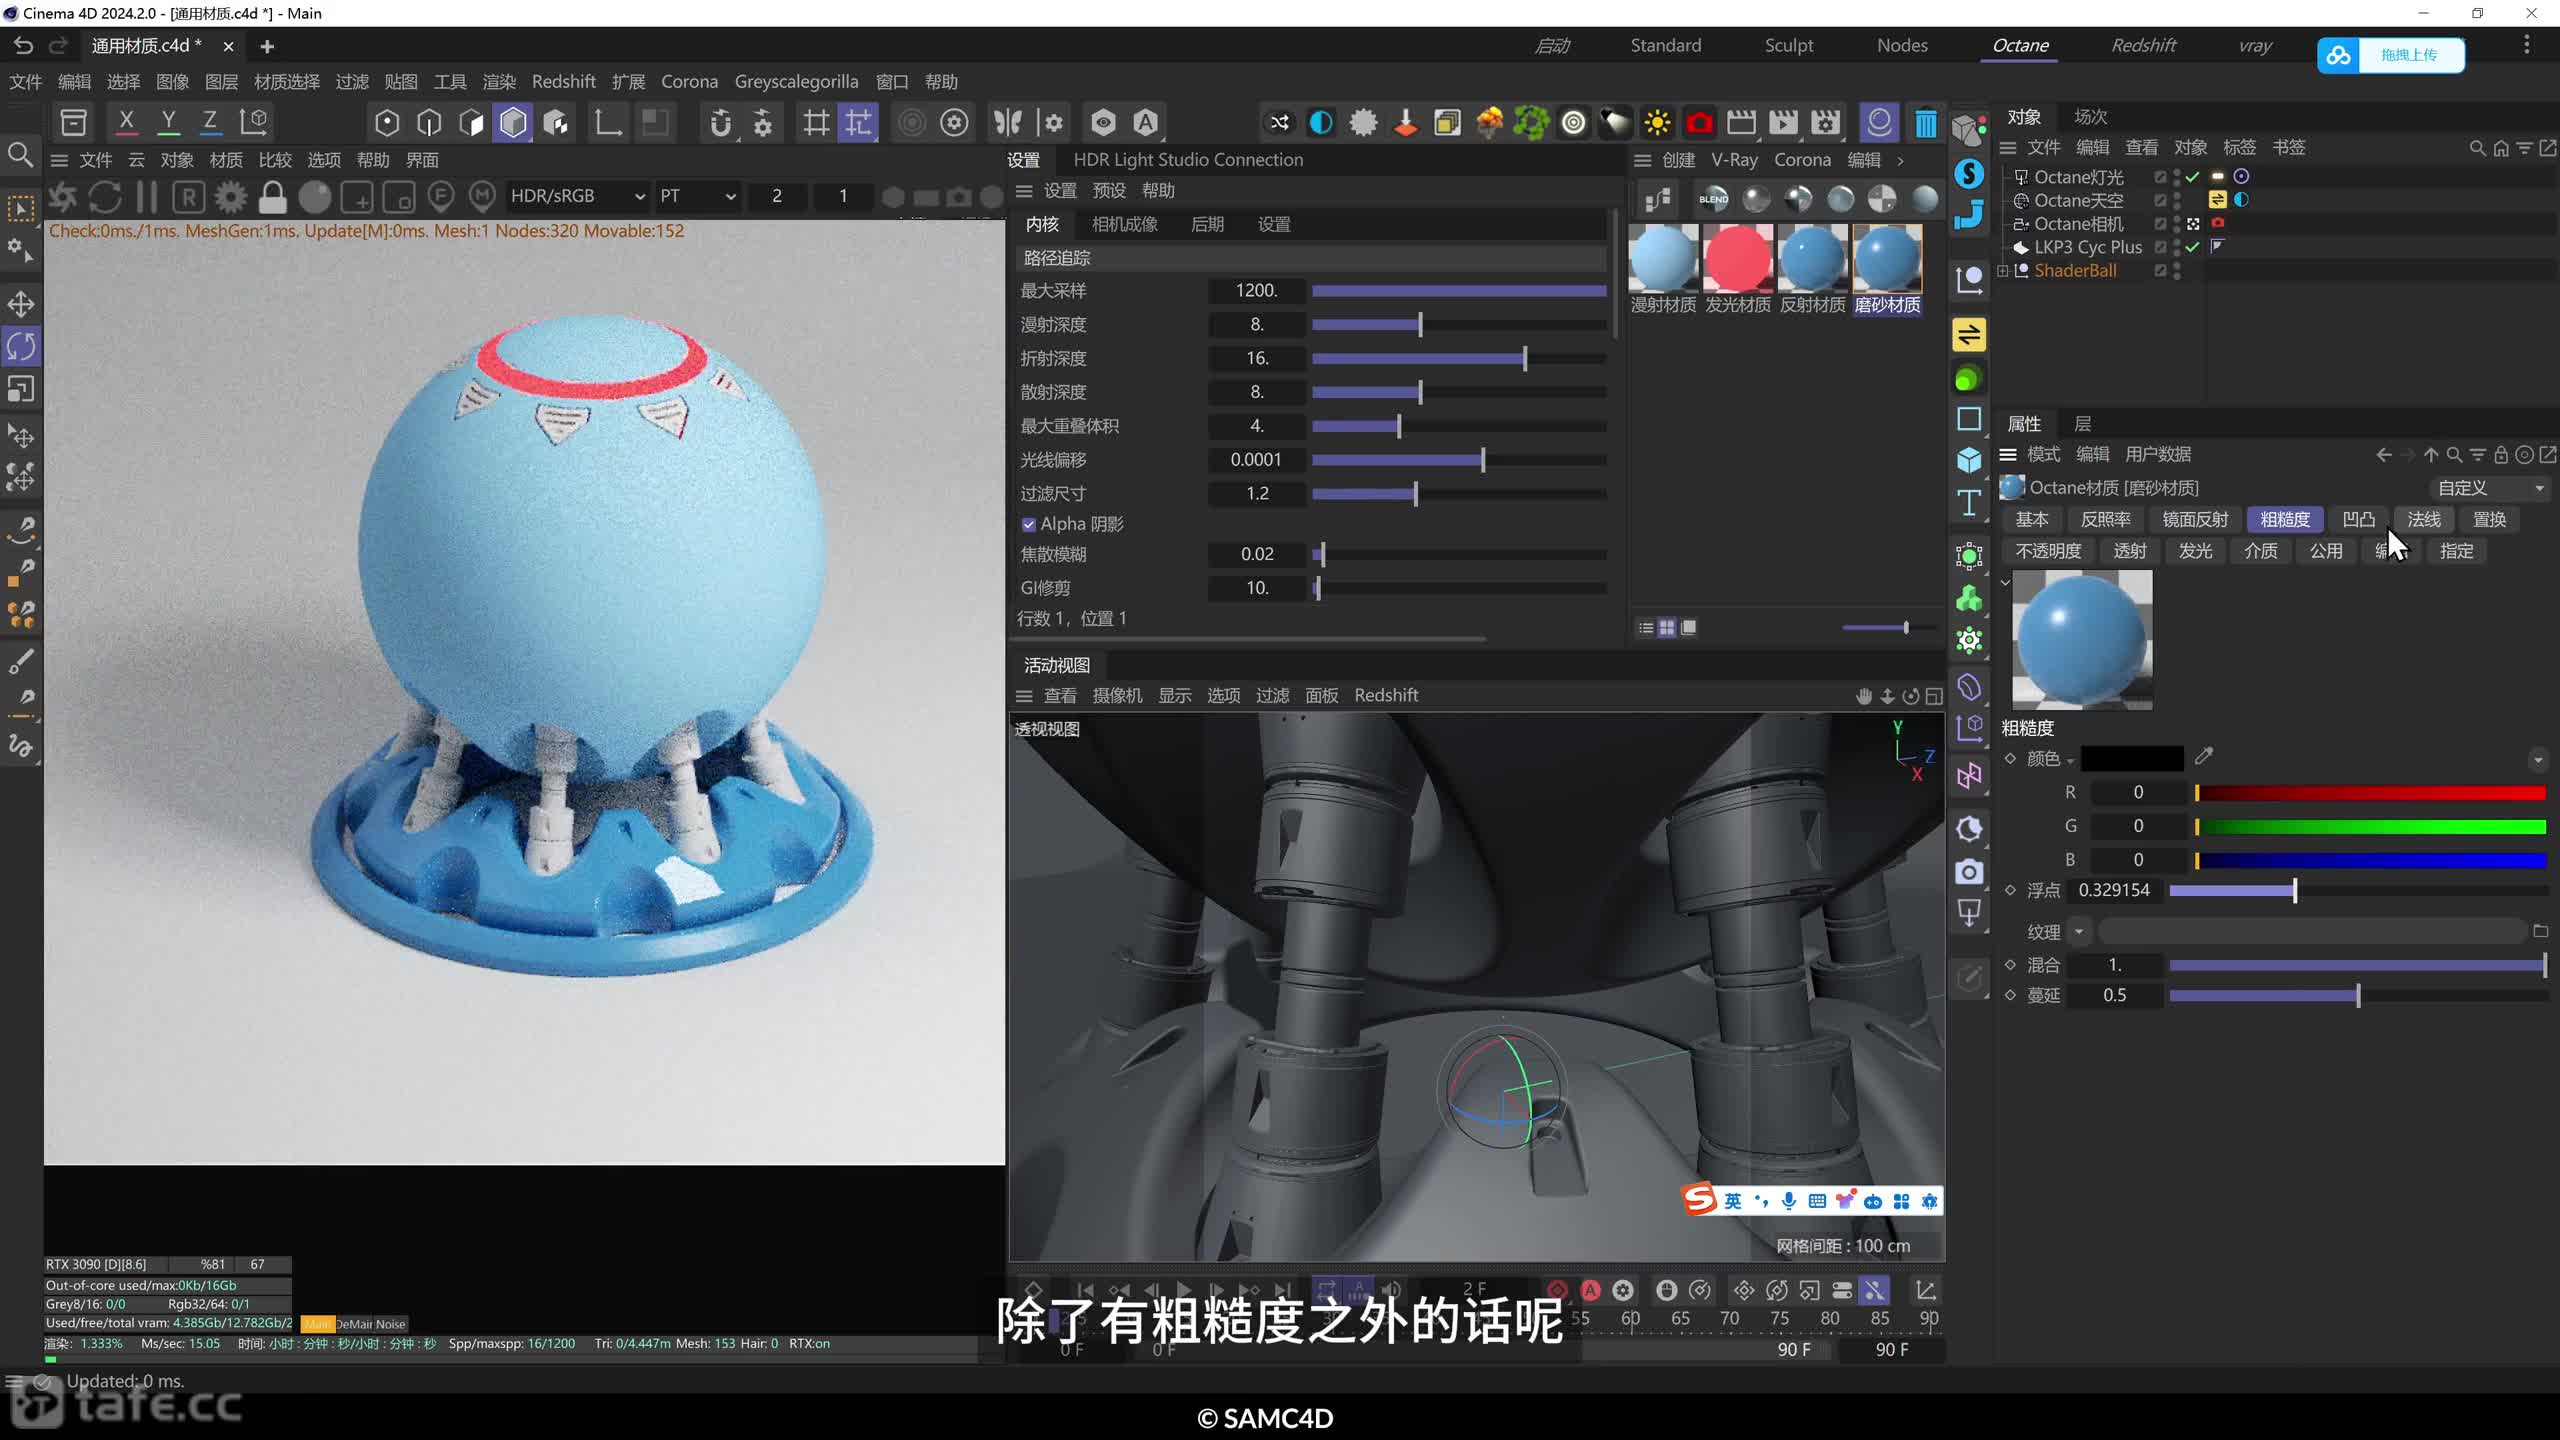Open the 透射 material channel
The width and height of the screenshot is (2560, 1440).
pyautogui.click(x=2130, y=551)
